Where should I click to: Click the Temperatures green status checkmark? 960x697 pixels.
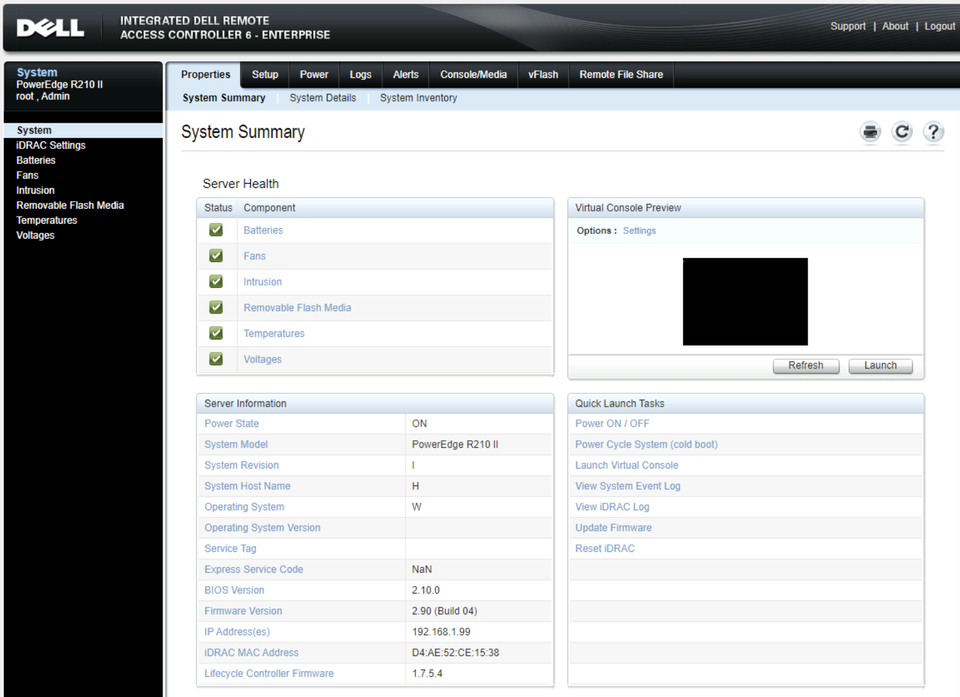[x=216, y=333]
